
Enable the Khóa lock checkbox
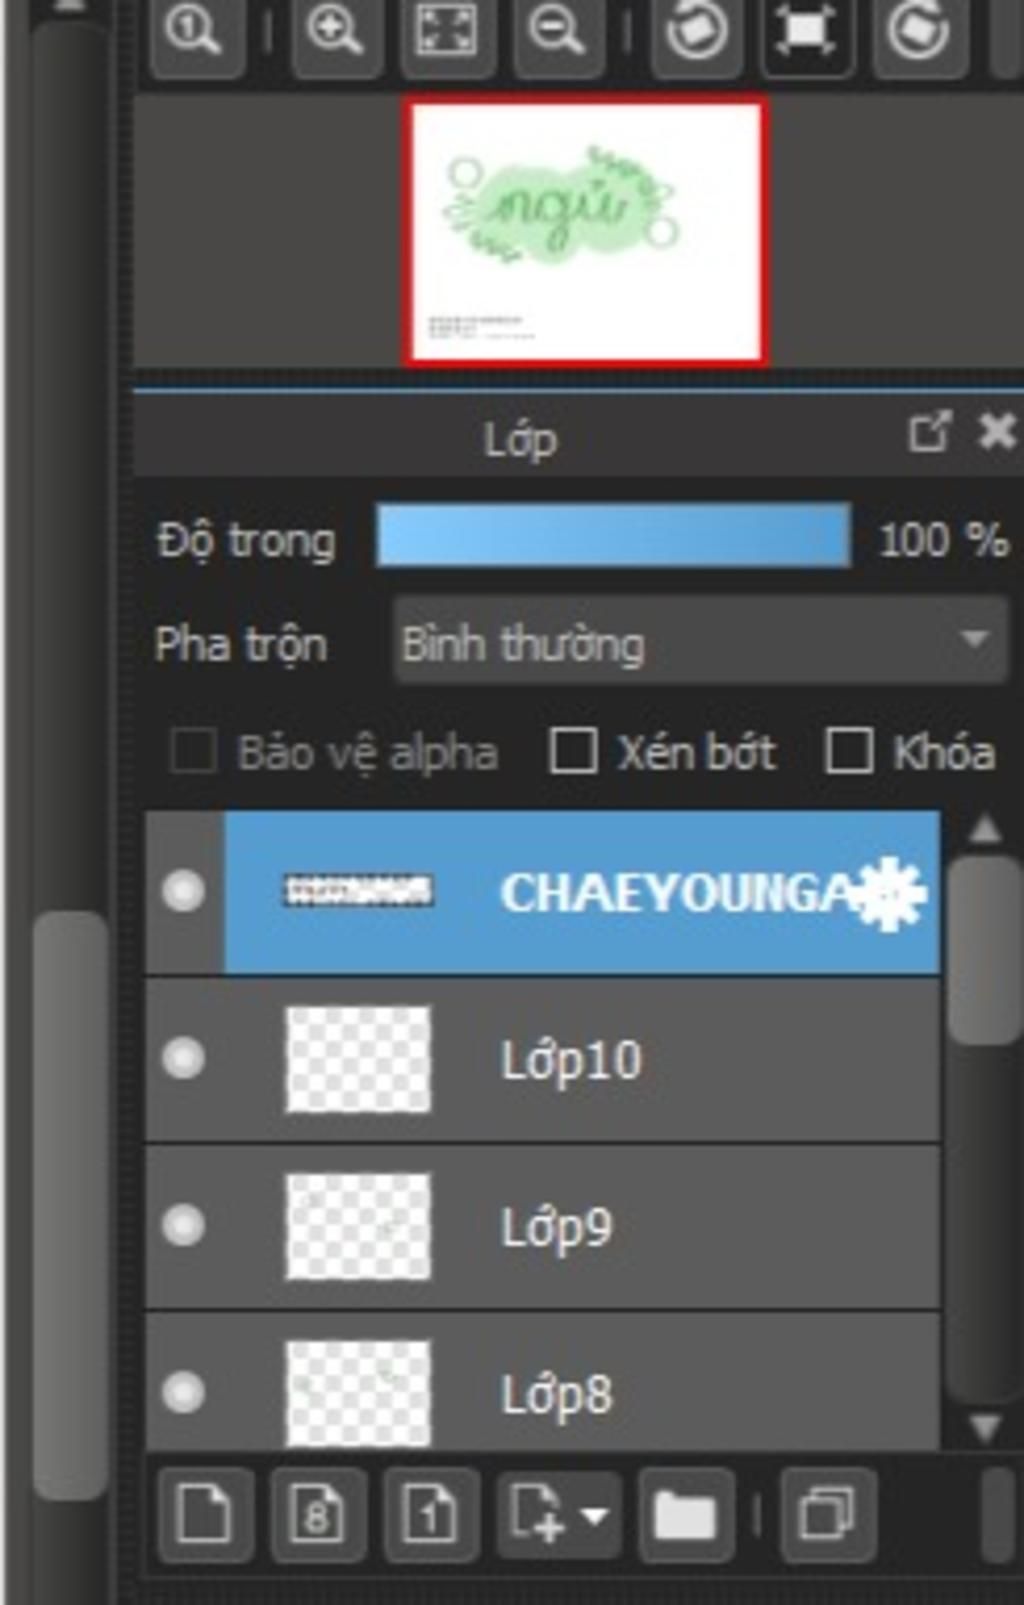tap(848, 752)
